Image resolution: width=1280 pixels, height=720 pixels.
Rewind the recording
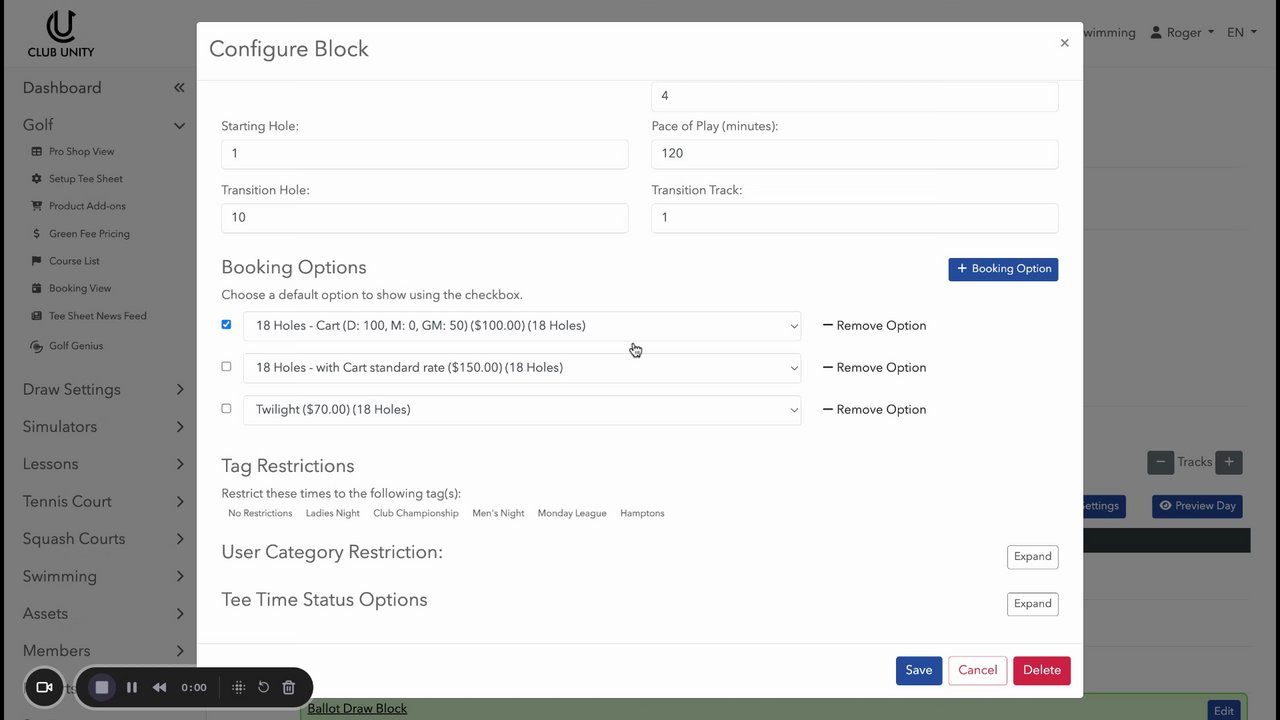[159, 687]
